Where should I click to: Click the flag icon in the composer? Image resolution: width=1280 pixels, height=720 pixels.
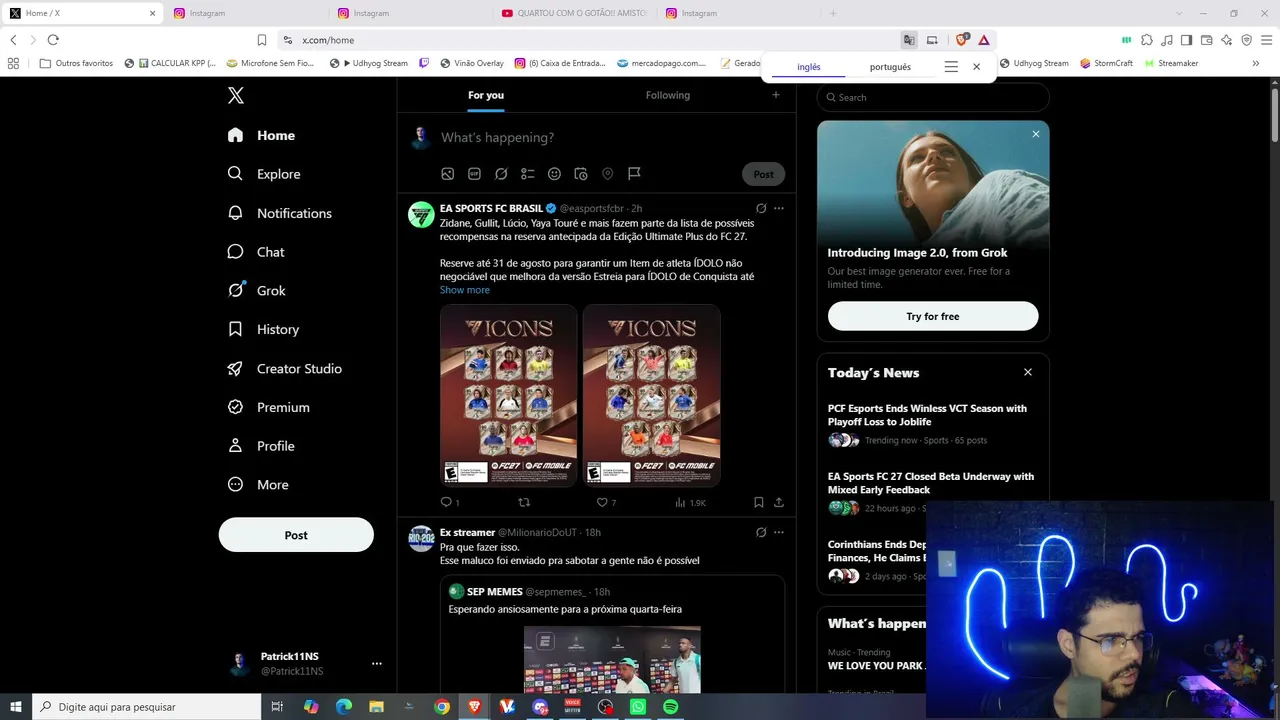(634, 174)
